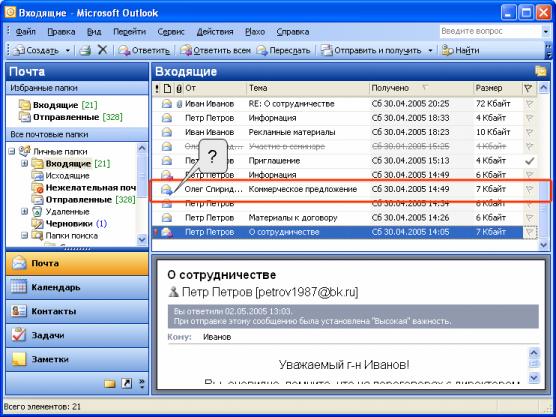Expand Удаленные folder in tree
Screen dimensions: 556x417
click(24, 212)
